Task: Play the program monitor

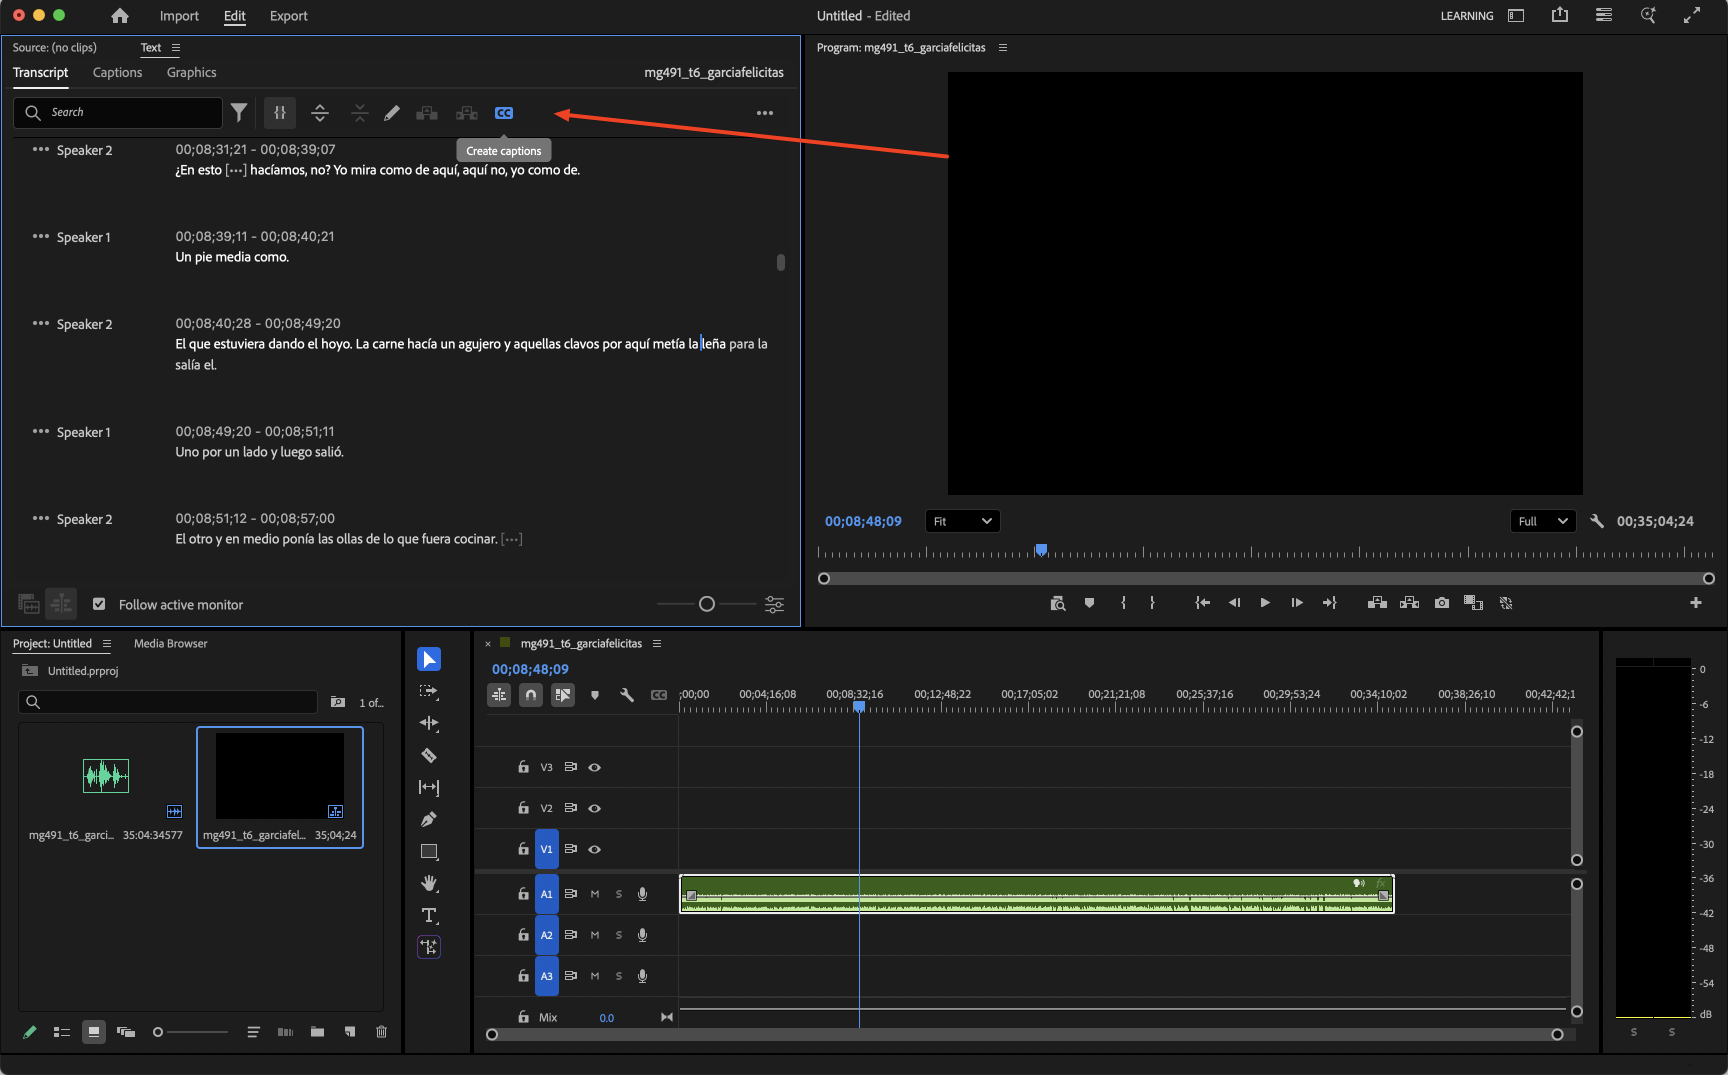Action: tap(1265, 603)
